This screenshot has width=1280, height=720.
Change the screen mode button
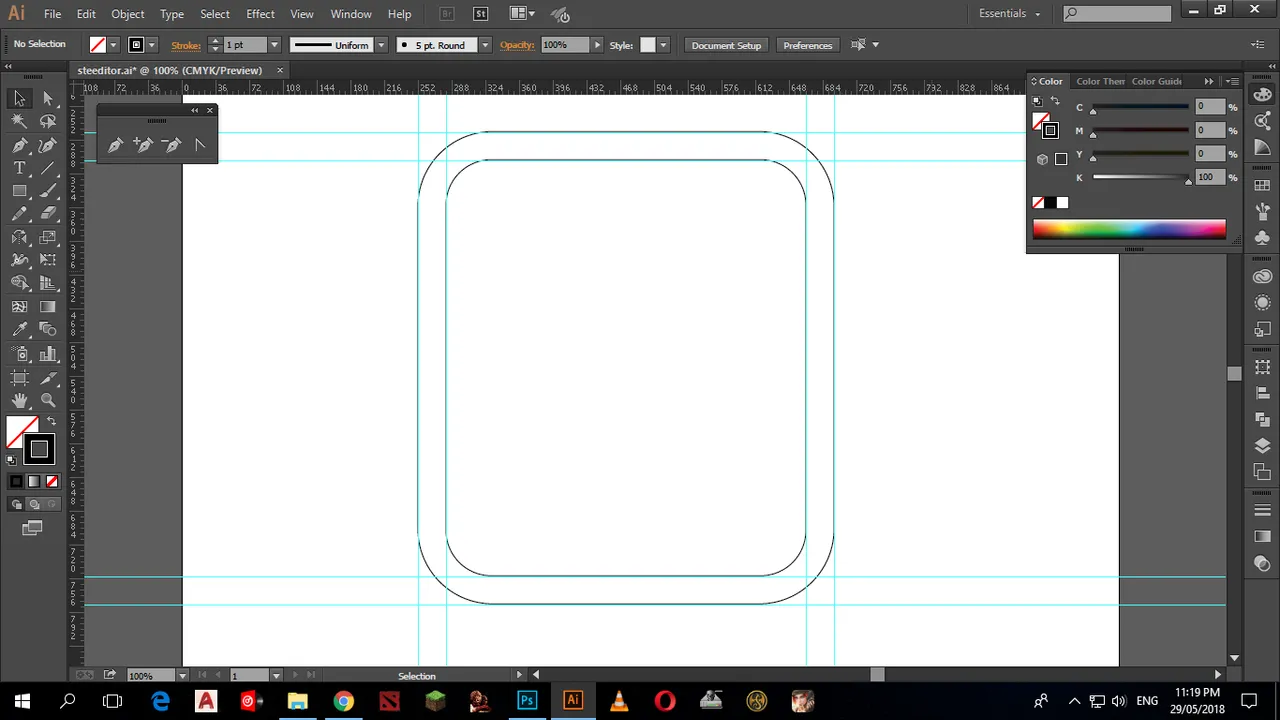pyautogui.click(x=33, y=527)
